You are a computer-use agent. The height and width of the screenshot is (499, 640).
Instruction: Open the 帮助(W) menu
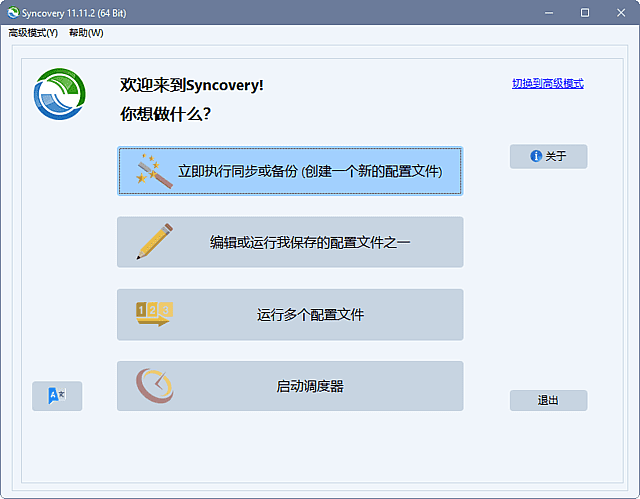point(86,33)
